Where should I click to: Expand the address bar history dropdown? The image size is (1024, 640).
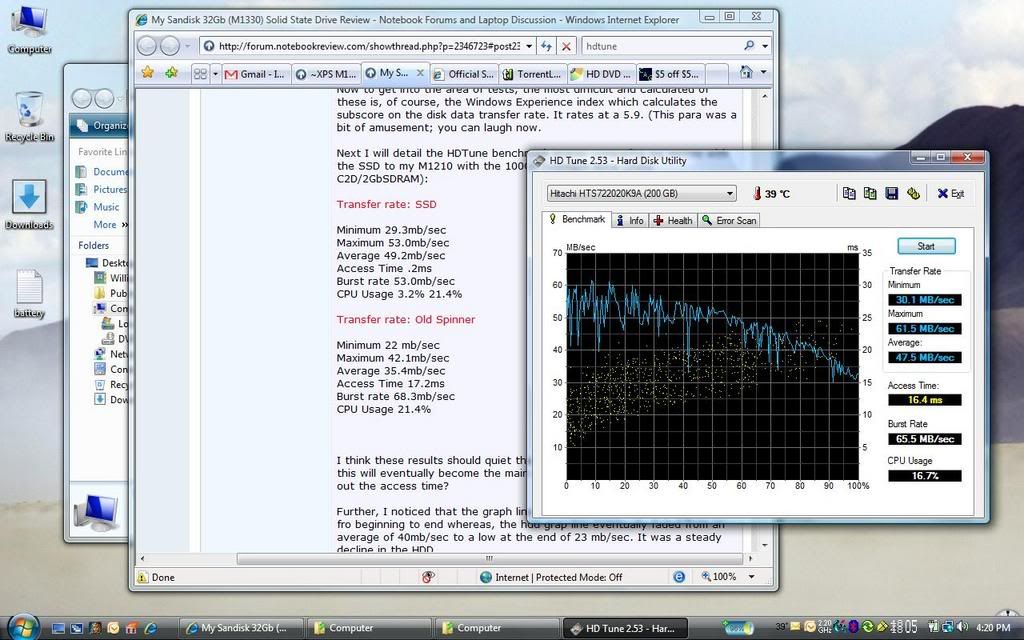[529, 46]
